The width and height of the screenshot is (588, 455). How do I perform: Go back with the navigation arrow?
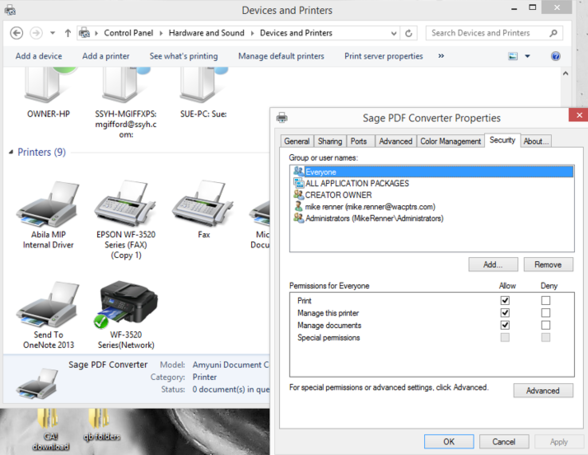16,33
